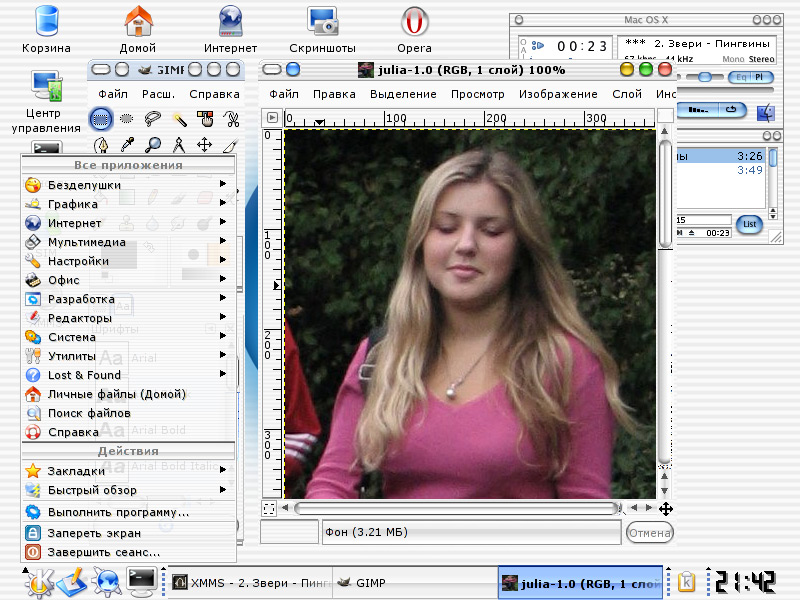The image size is (800, 600).
Task: Toggle repeat mode in XMMS
Action: tap(732, 110)
